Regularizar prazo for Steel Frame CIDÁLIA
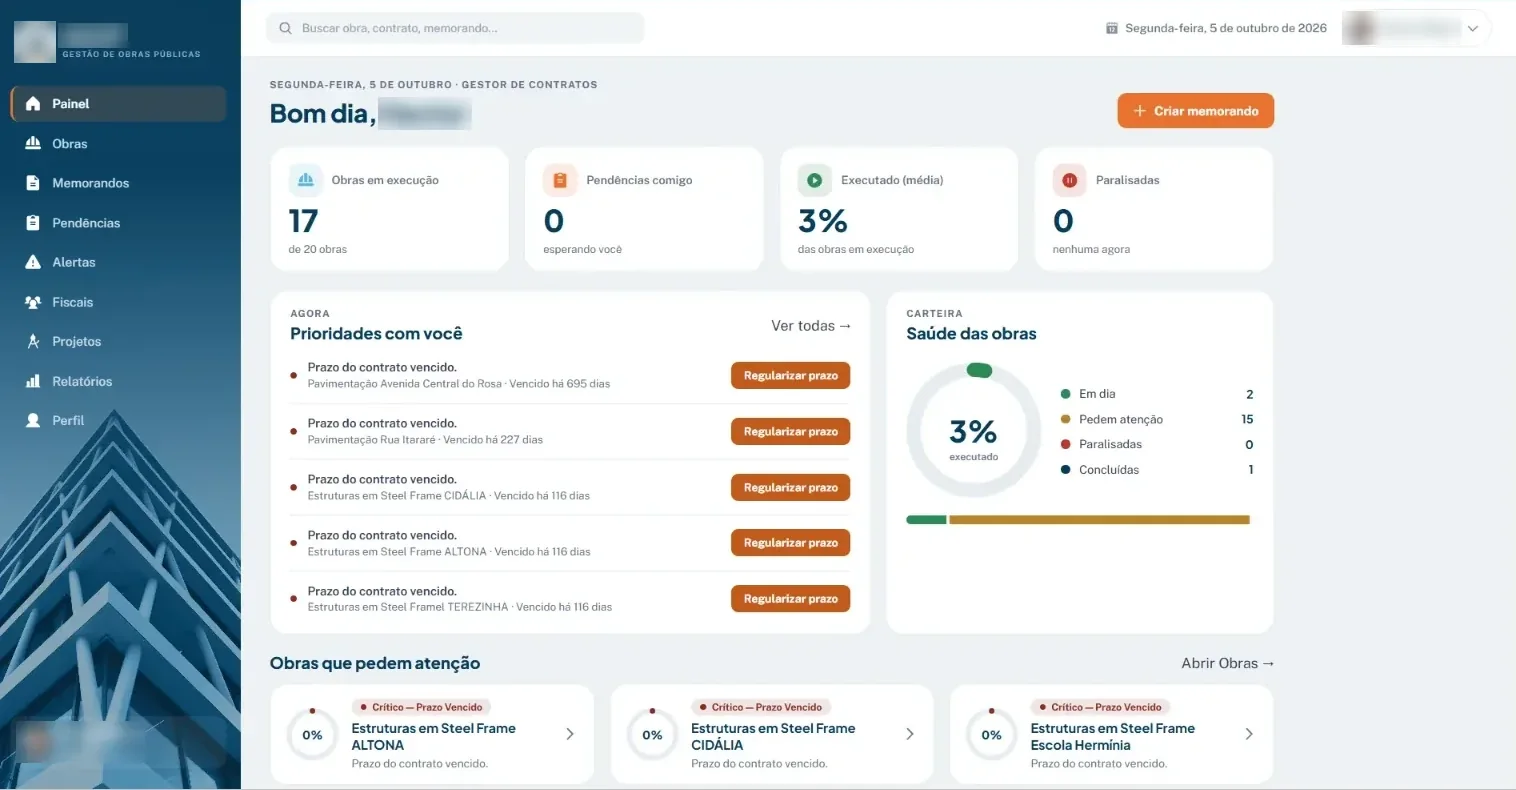Viewport: 1516px width, 790px height. click(791, 488)
